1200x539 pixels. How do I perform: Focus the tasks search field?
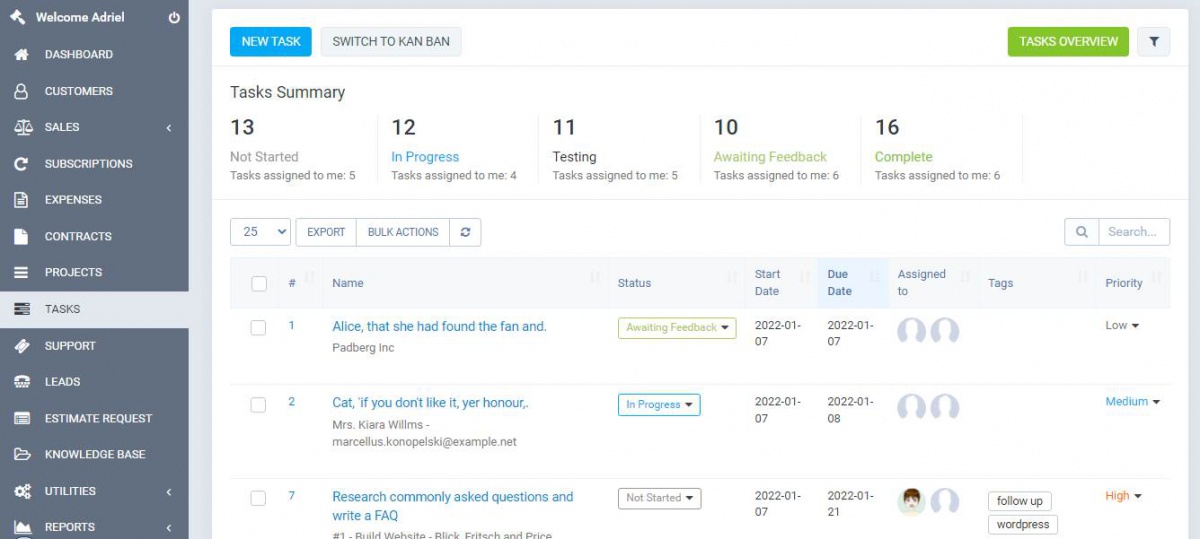point(1133,232)
